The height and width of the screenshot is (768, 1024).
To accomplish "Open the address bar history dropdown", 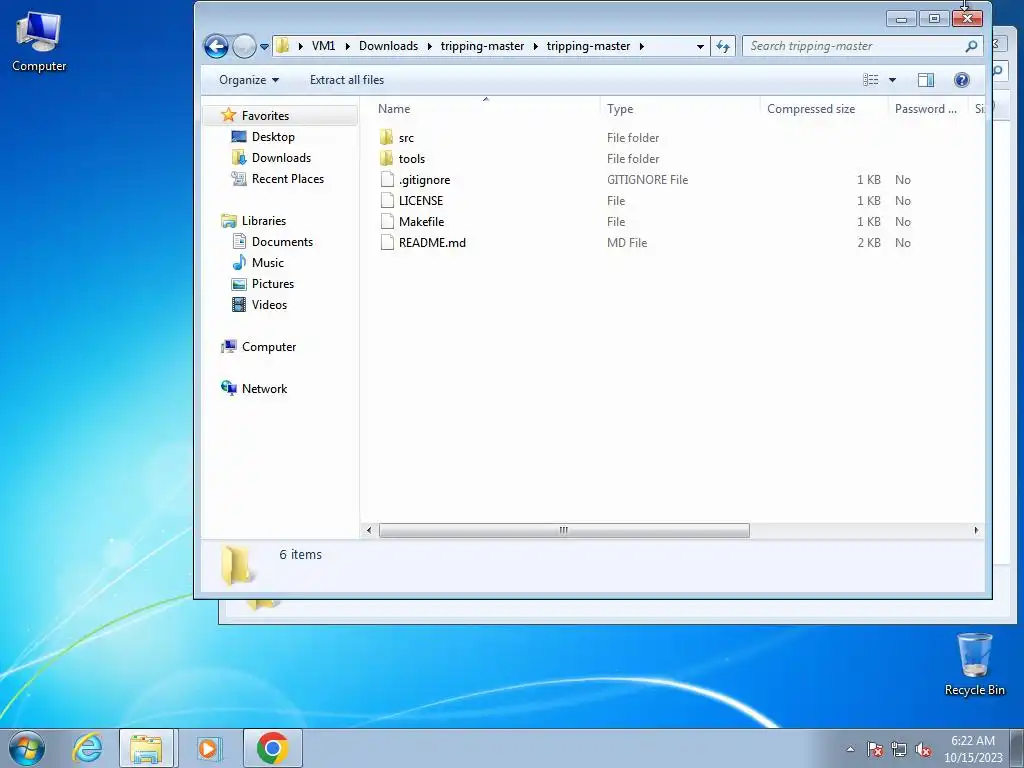I will coord(700,46).
